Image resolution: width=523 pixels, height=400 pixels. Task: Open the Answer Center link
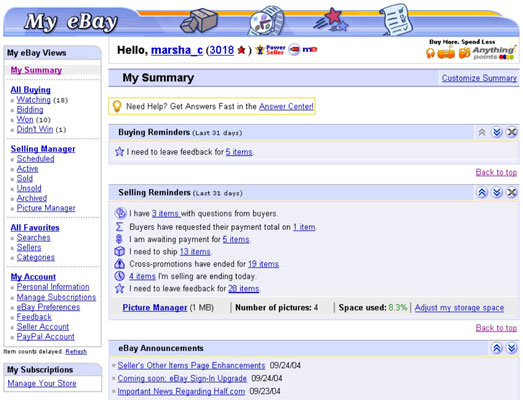click(286, 106)
